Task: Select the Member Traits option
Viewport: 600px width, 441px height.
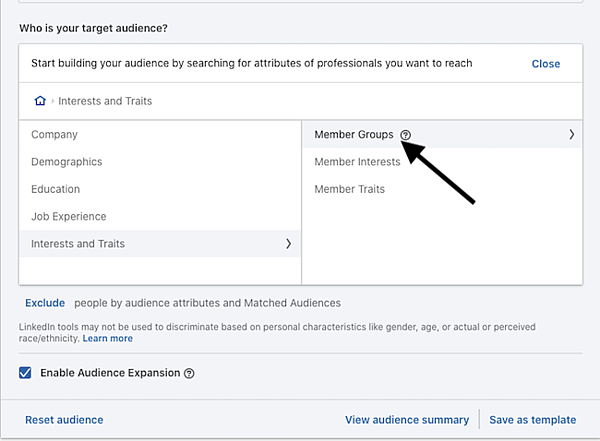Action: (349, 189)
